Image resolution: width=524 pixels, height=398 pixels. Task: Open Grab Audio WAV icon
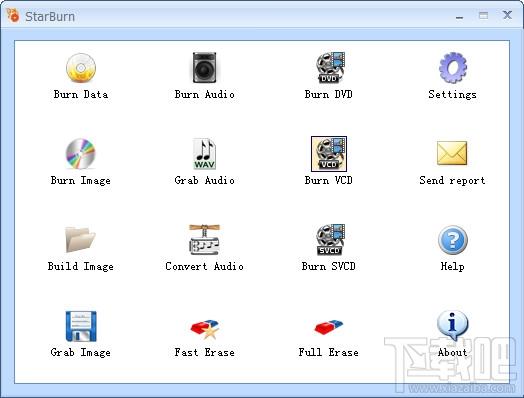[204, 154]
